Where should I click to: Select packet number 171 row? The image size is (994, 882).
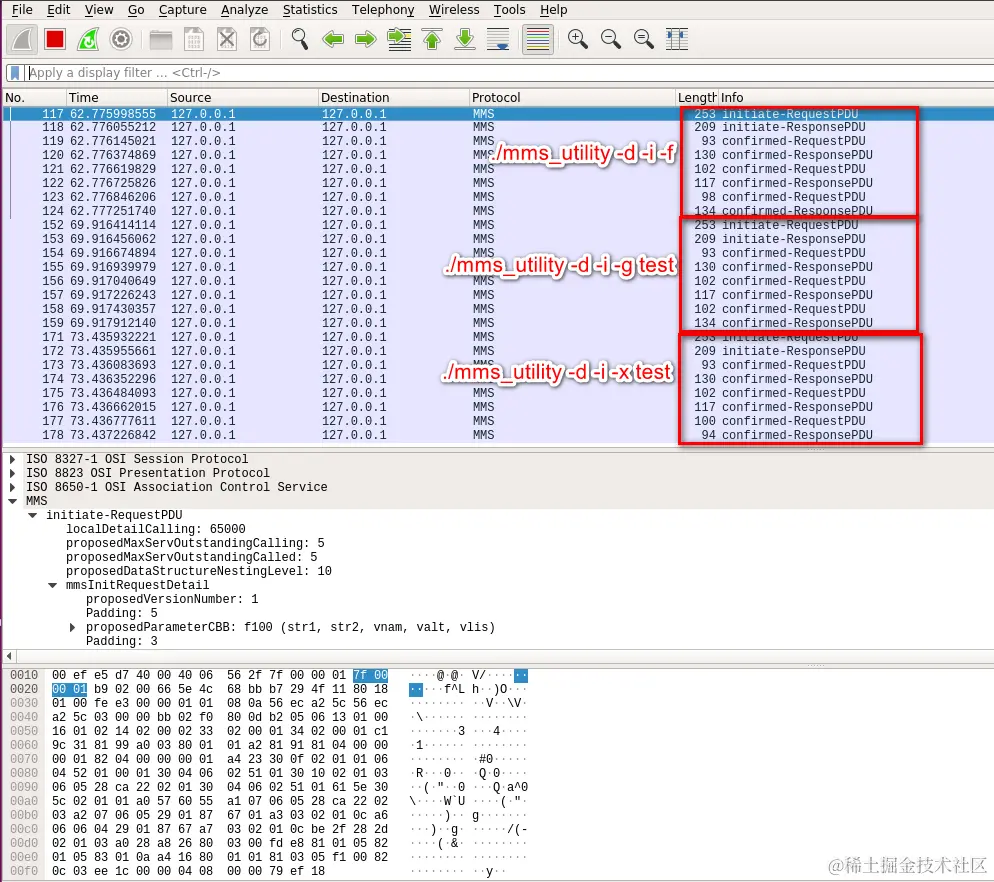pyautogui.click(x=498, y=337)
